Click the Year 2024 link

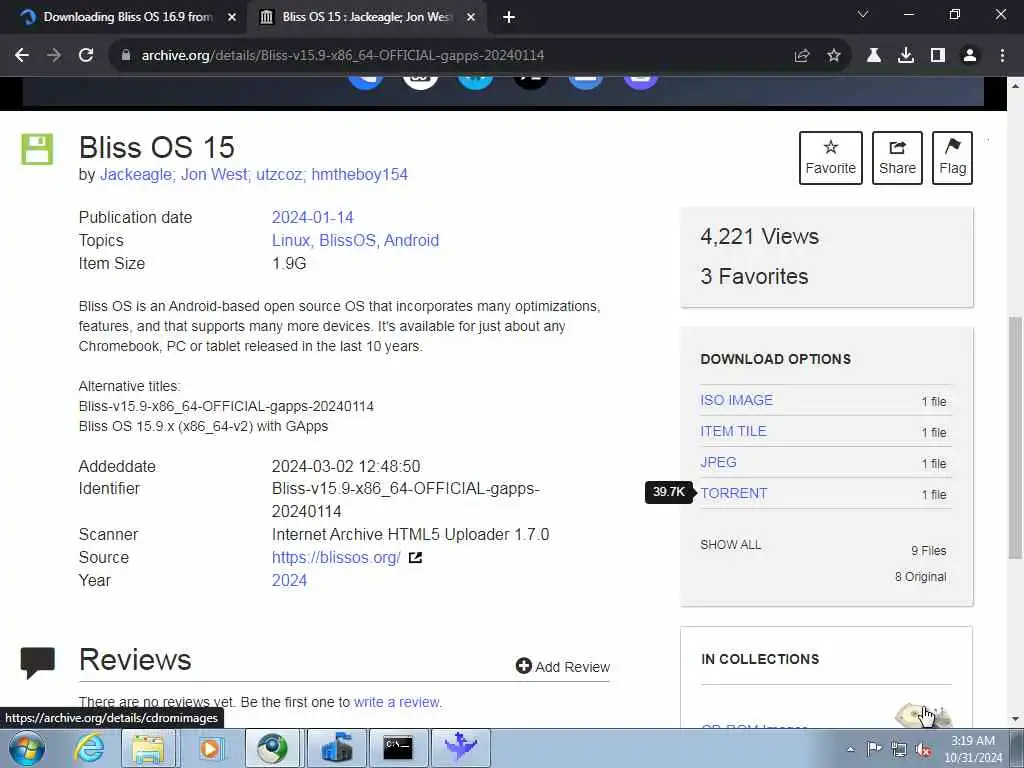tap(289, 581)
